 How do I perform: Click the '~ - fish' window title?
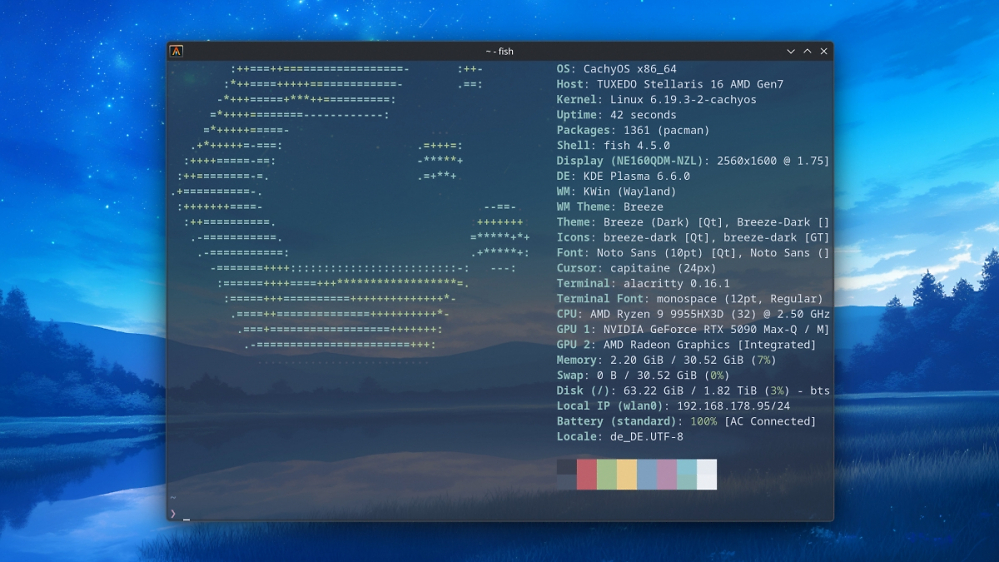(500, 51)
